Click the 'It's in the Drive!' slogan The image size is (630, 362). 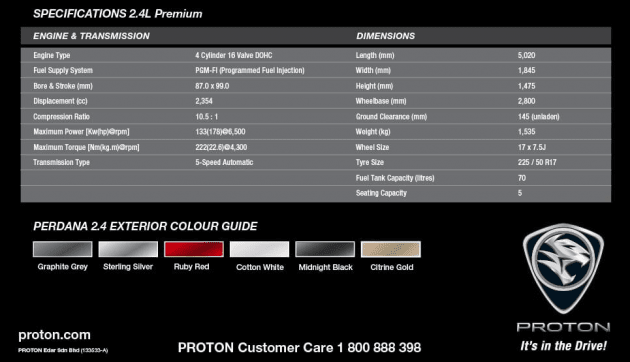click(x=563, y=346)
